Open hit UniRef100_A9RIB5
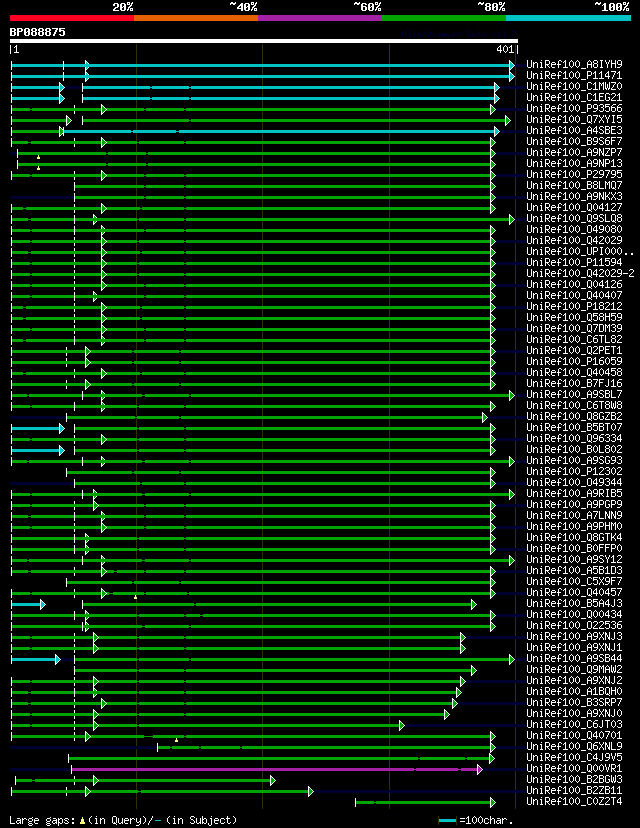This screenshot has height=828, width=640. pos(574,493)
